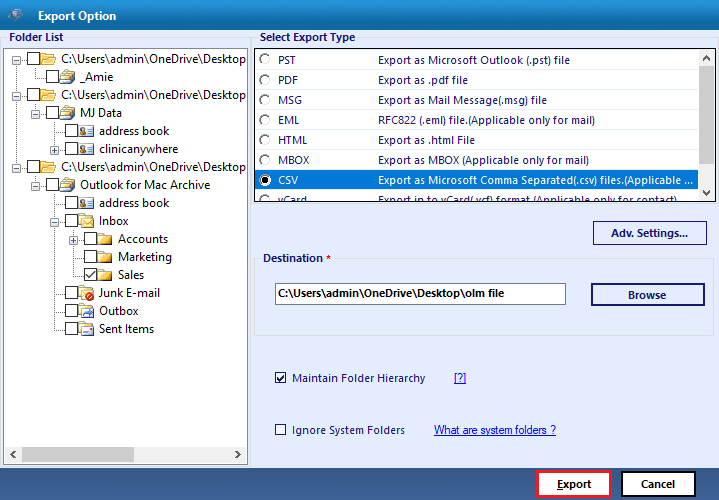Select the CSV export radio button
The height and width of the screenshot is (500, 719).
pyautogui.click(x=265, y=180)
